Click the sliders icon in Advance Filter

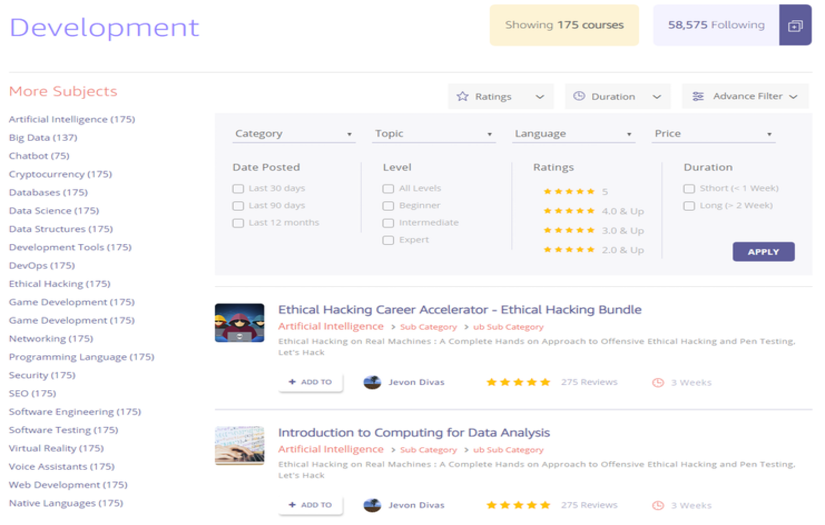(698, 97)
